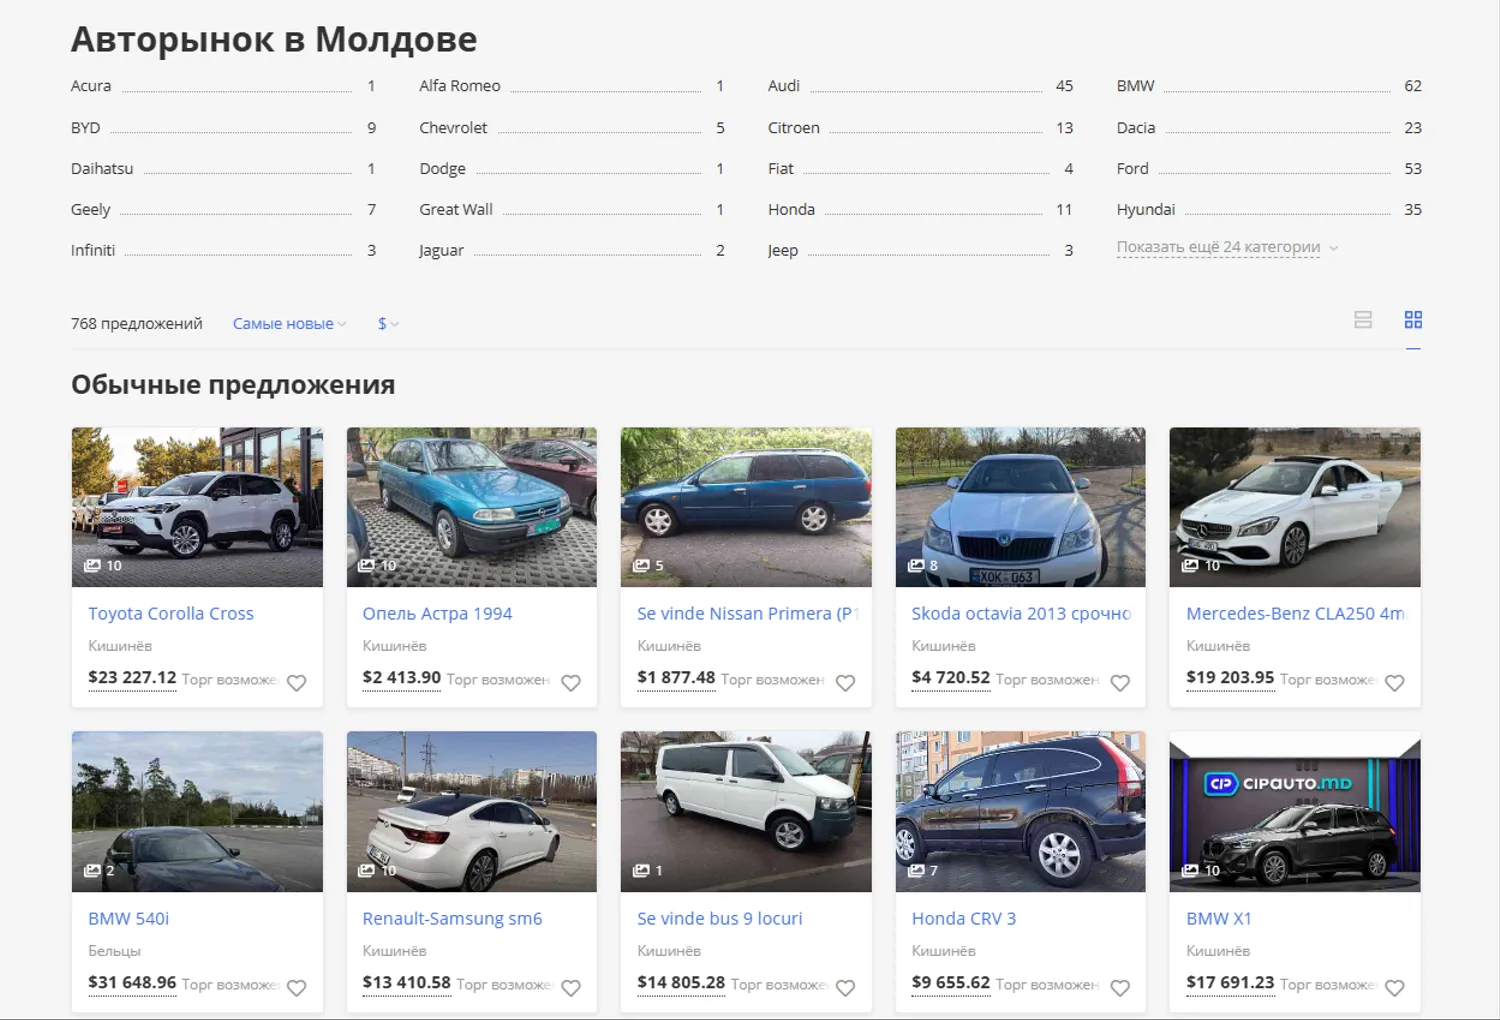Open the Опель Астра 1994 title link
The image size is (1500, 1020).
[x=437, y=614]
